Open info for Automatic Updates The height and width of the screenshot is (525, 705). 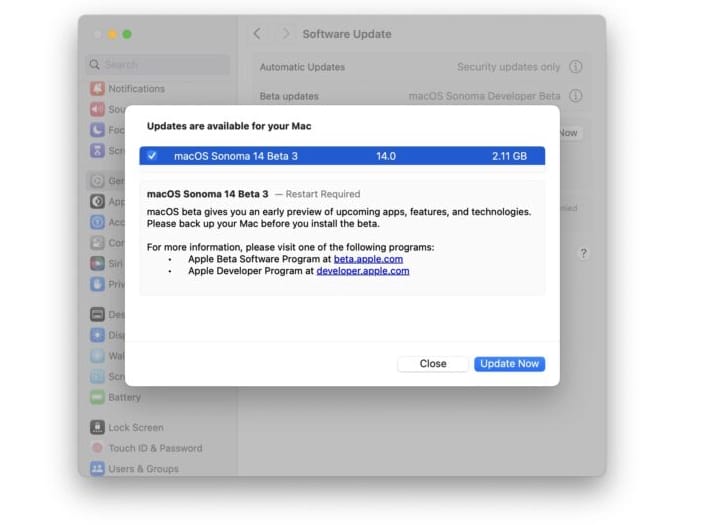(576, 67)
